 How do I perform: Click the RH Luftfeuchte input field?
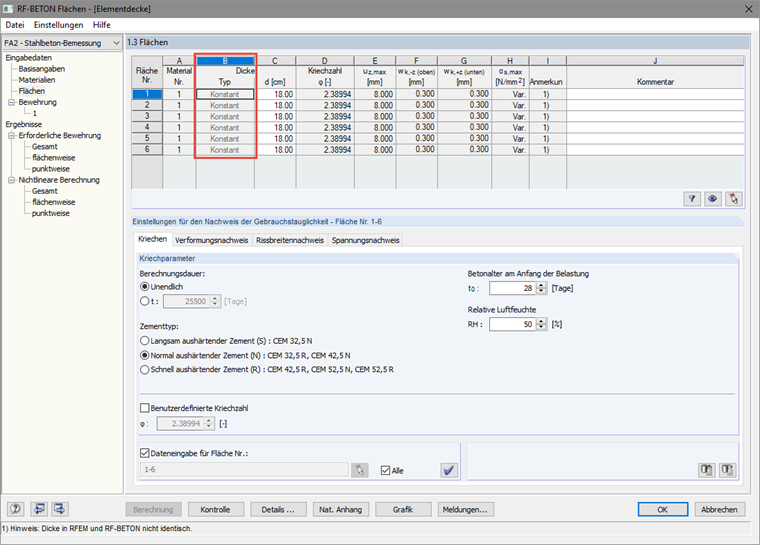(513, 324)
